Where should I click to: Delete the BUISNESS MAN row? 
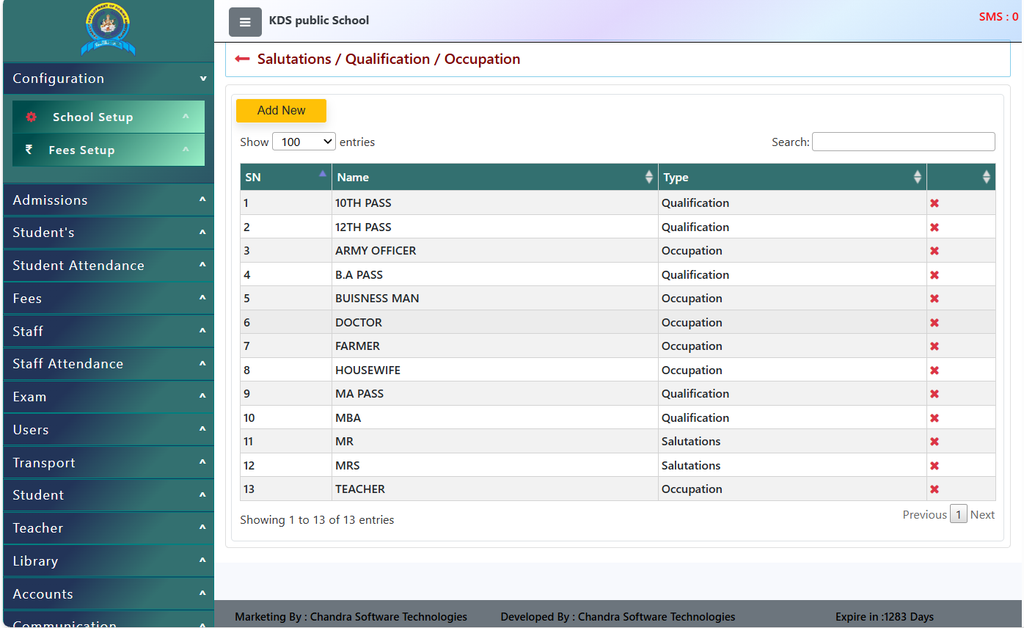pos(934,298)
